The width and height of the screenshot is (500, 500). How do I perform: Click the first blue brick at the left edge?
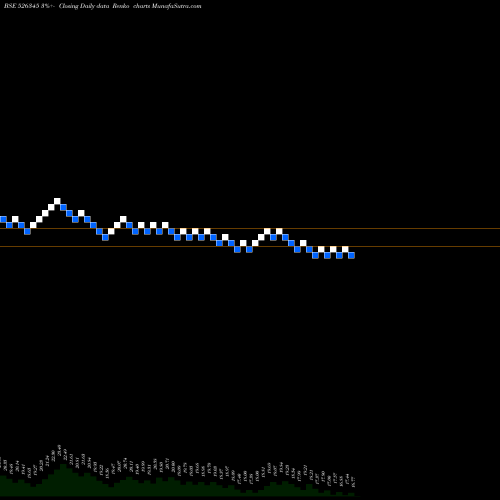tap(3, 219)
